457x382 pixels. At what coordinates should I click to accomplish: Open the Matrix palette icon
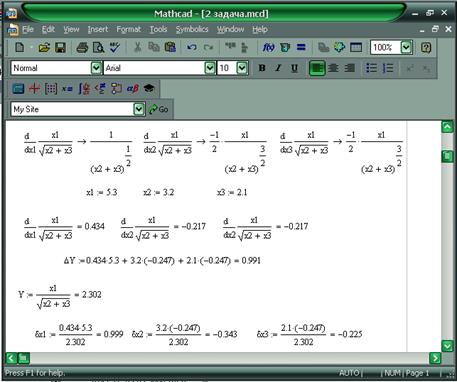51,89
